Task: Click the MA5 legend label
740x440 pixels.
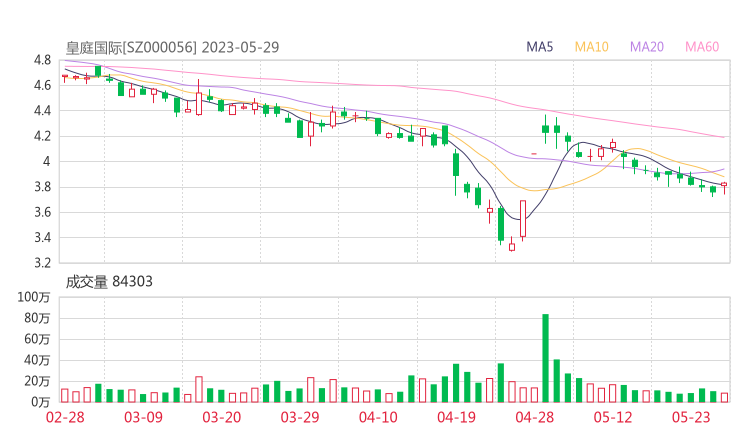Action: 539,47
